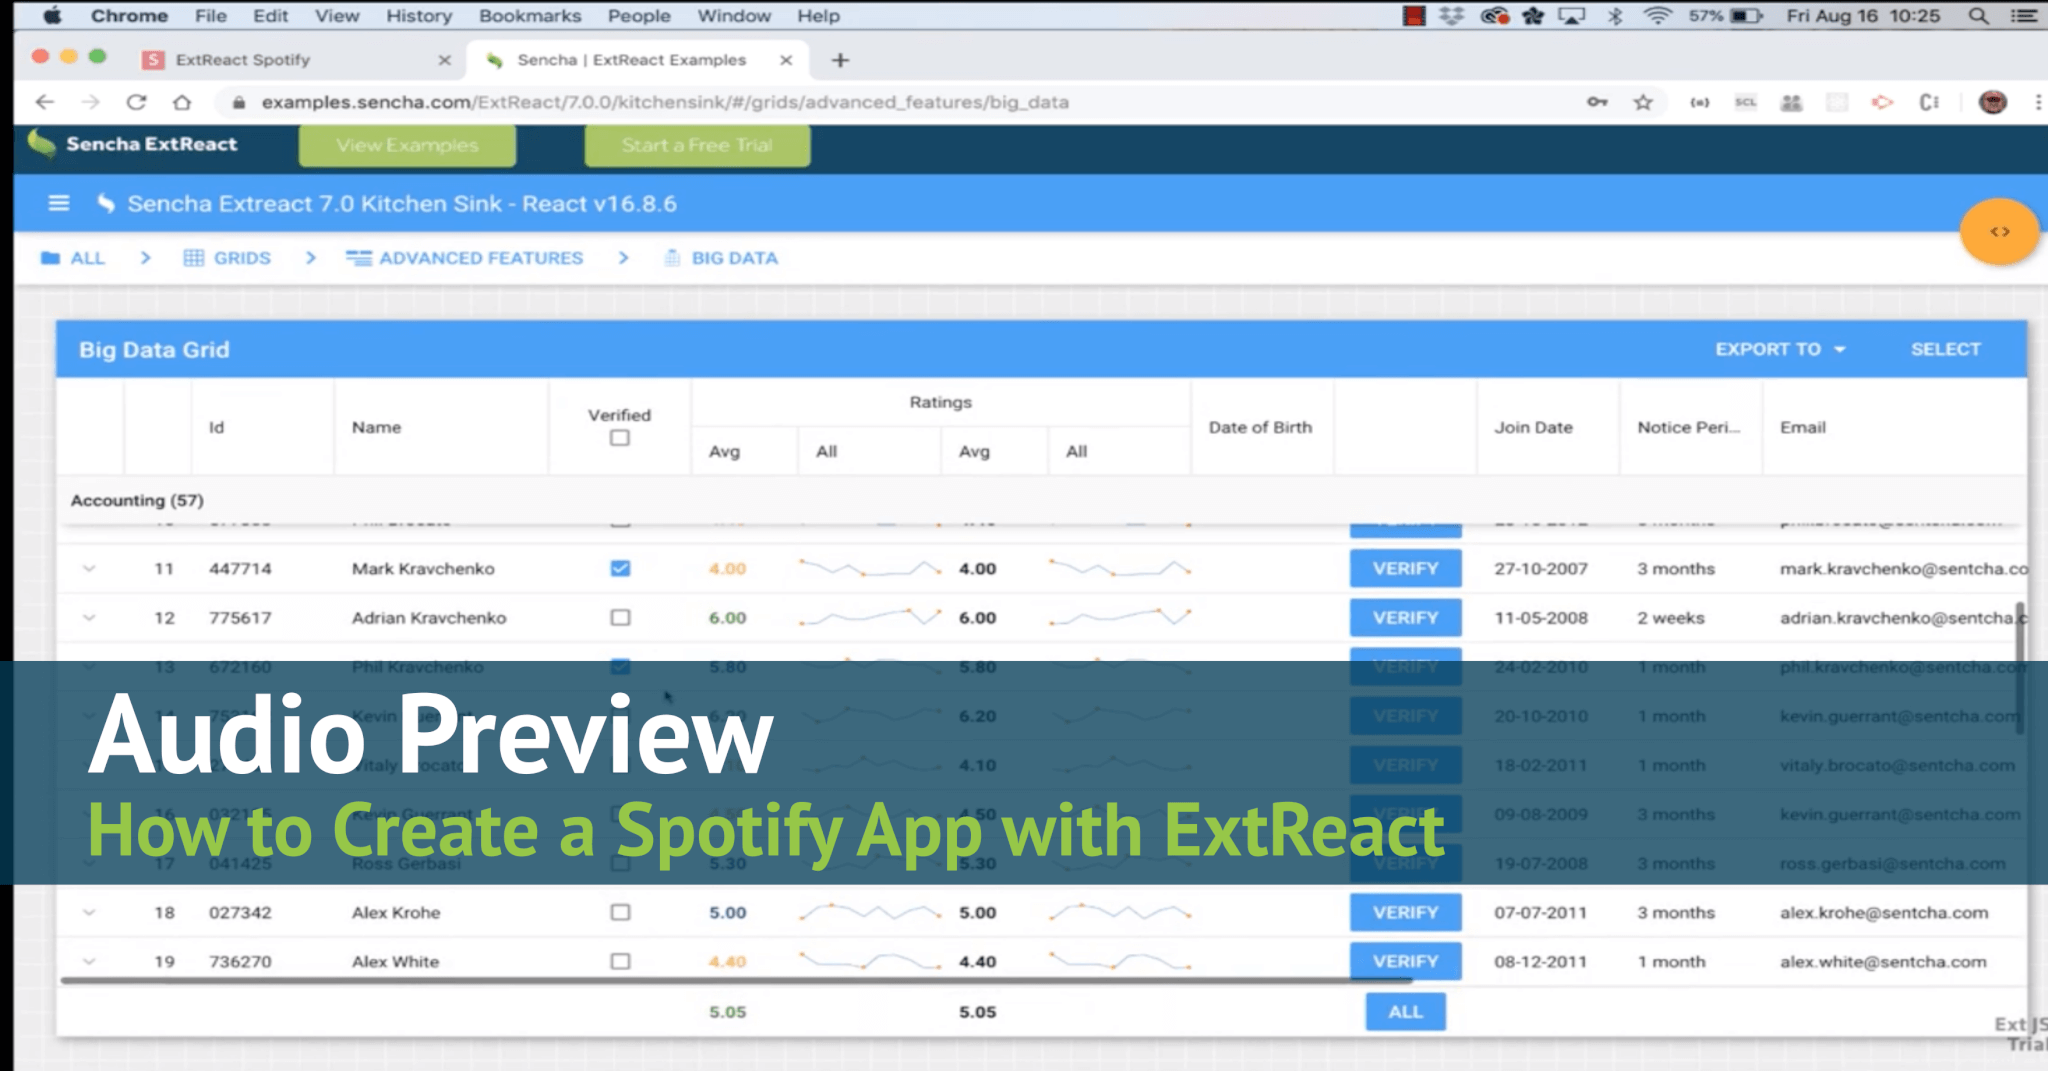Viewport: 2048px width, 1071px height.
Task: Click the address bar URL
Action: pos(665,102)
